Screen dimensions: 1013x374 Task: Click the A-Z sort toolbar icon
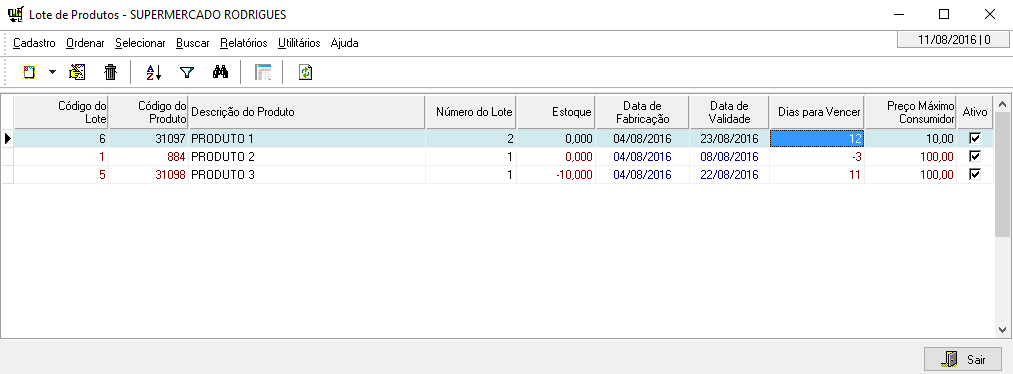coord(153,72)
